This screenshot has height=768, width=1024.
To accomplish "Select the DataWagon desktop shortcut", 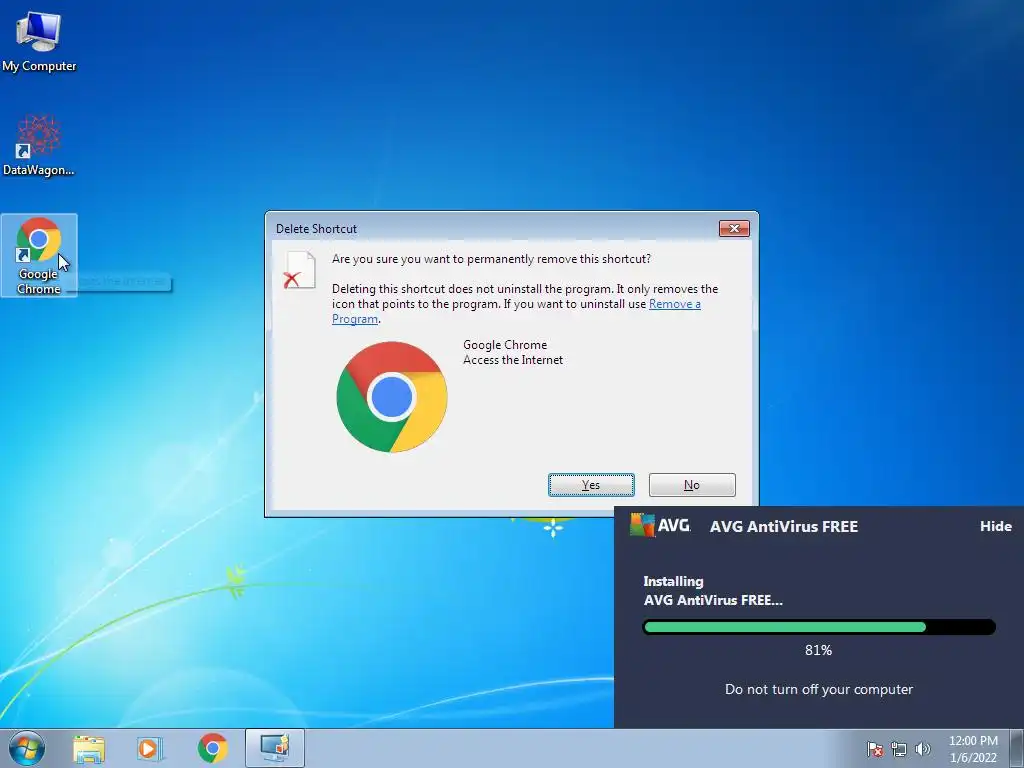I will pyautogui.click(x=39, y=145).
